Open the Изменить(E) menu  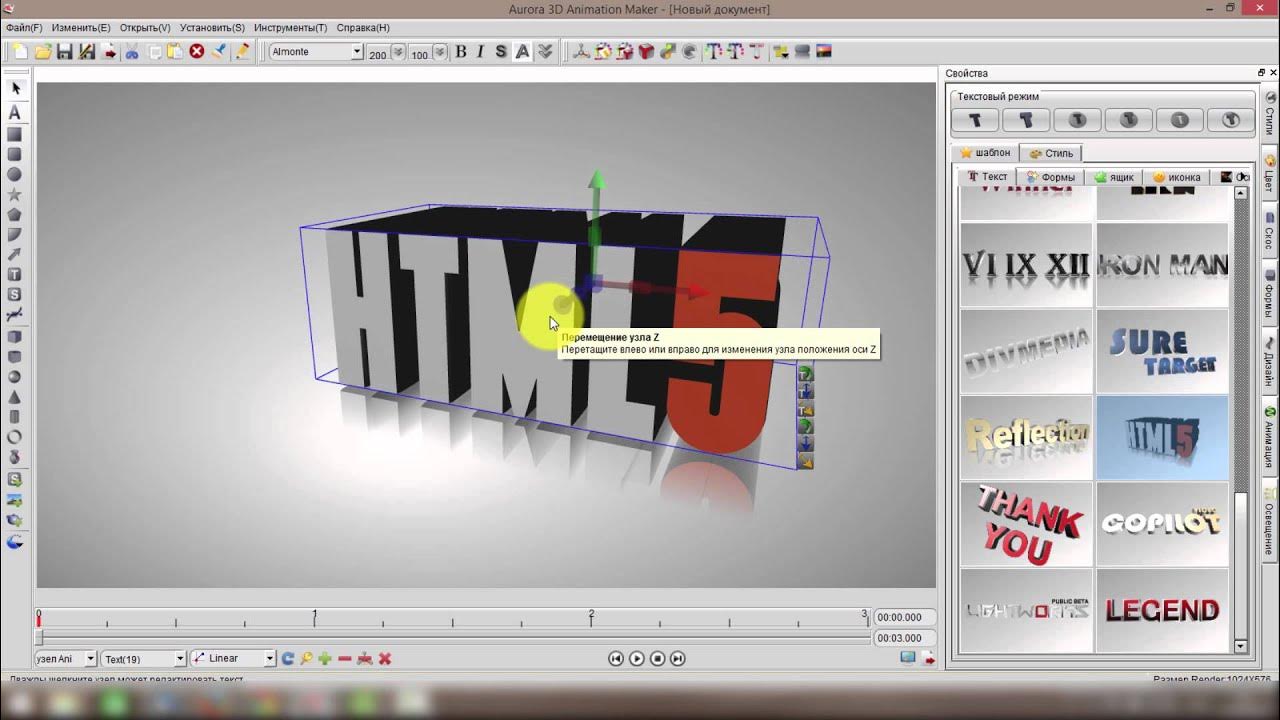pos(81,28)
